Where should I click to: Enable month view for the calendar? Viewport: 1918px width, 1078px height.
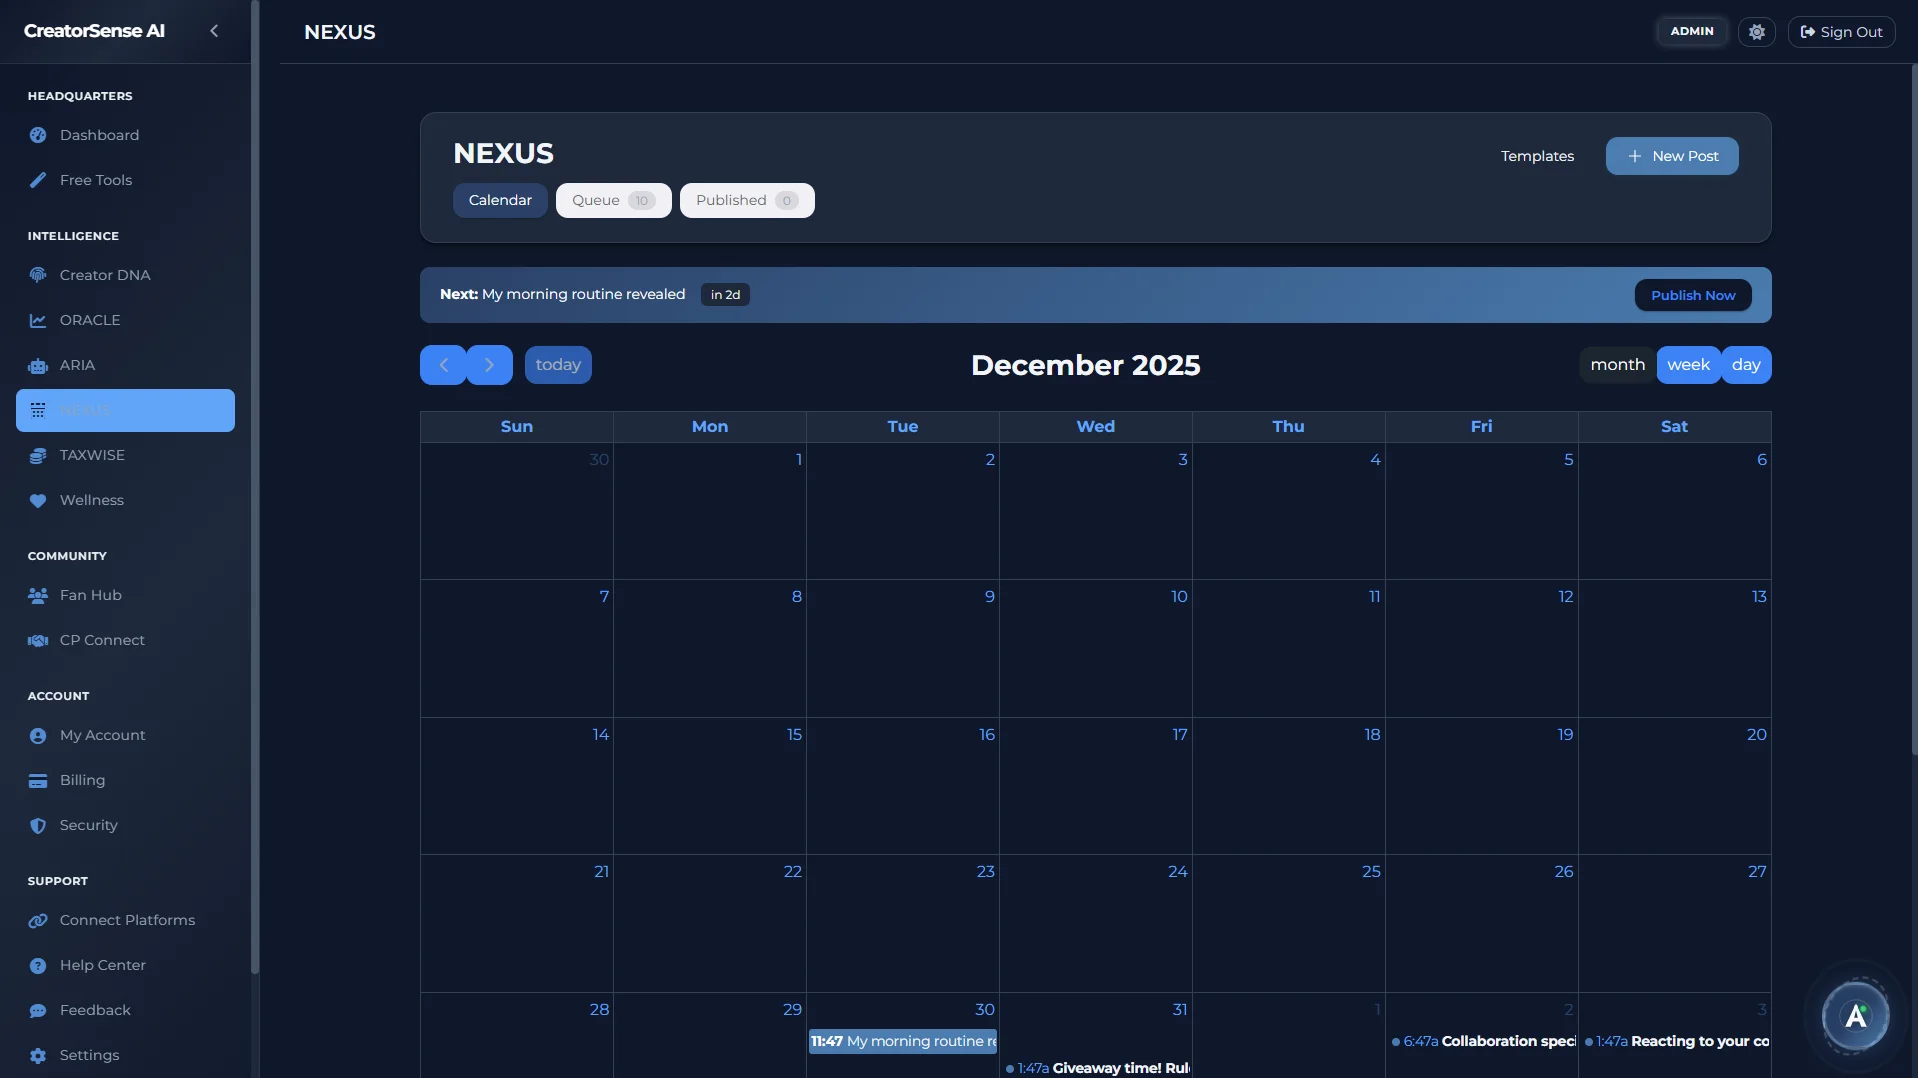pyautogui.click(x=1616, y=364)
